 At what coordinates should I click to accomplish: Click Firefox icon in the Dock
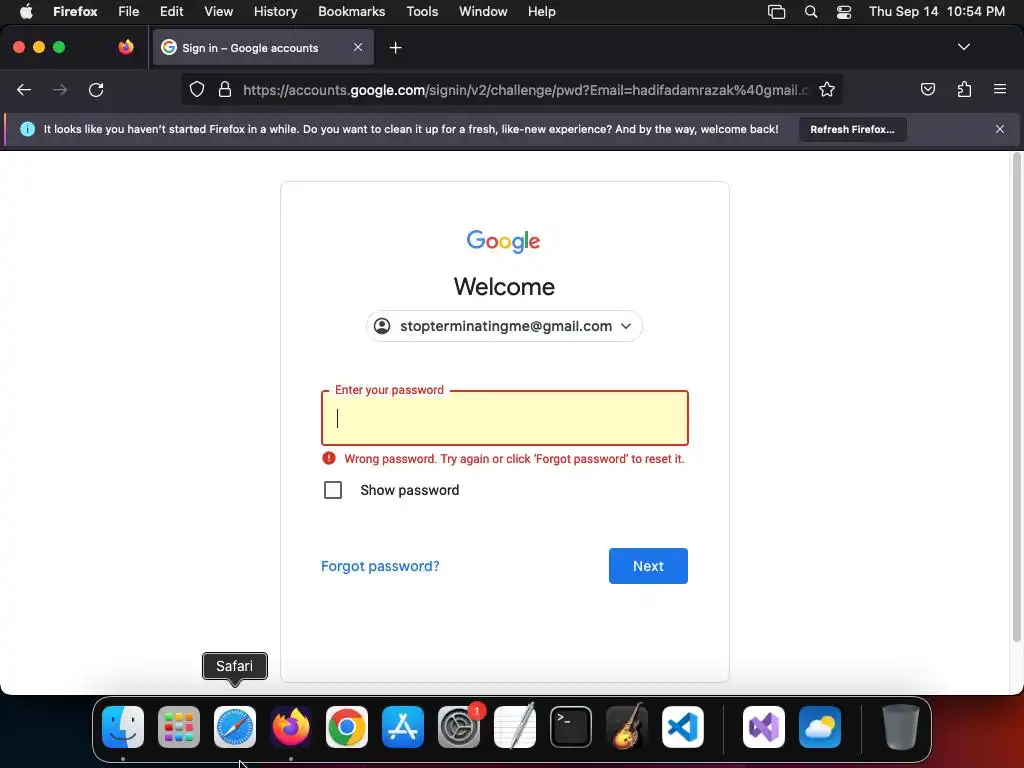[291, 726]
